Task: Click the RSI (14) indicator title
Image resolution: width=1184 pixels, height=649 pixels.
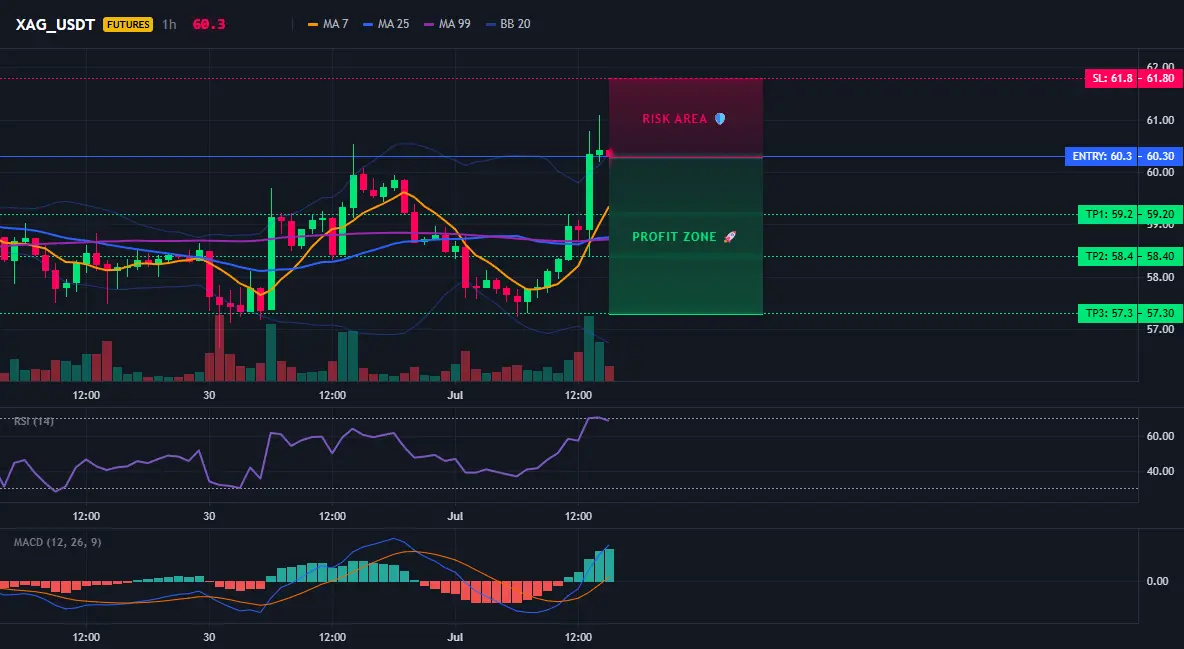Action: tap(33, 421)
